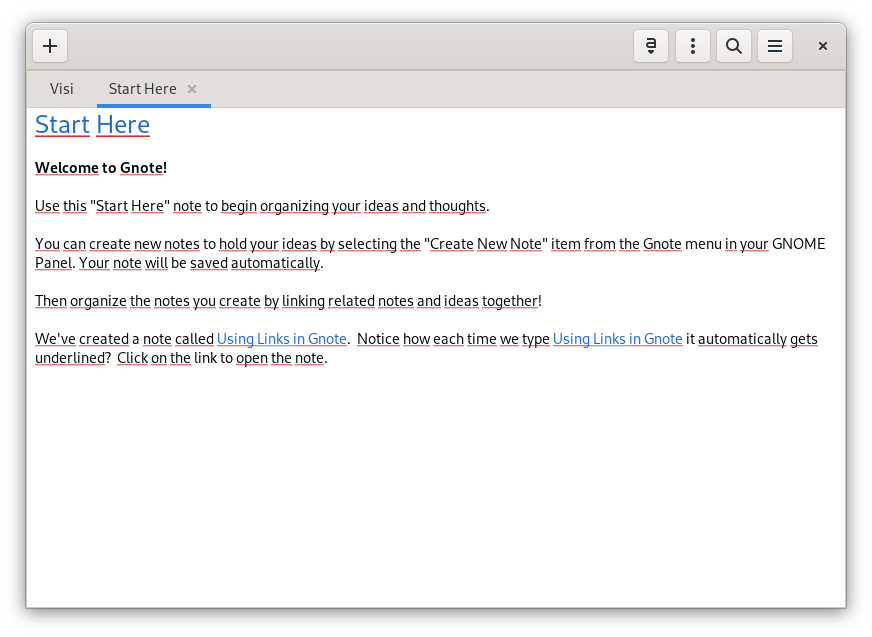Image resolution: width=872 pixels, height=637 pixels.
Task: Click the search magnifier icon
Action: (734, 46)
